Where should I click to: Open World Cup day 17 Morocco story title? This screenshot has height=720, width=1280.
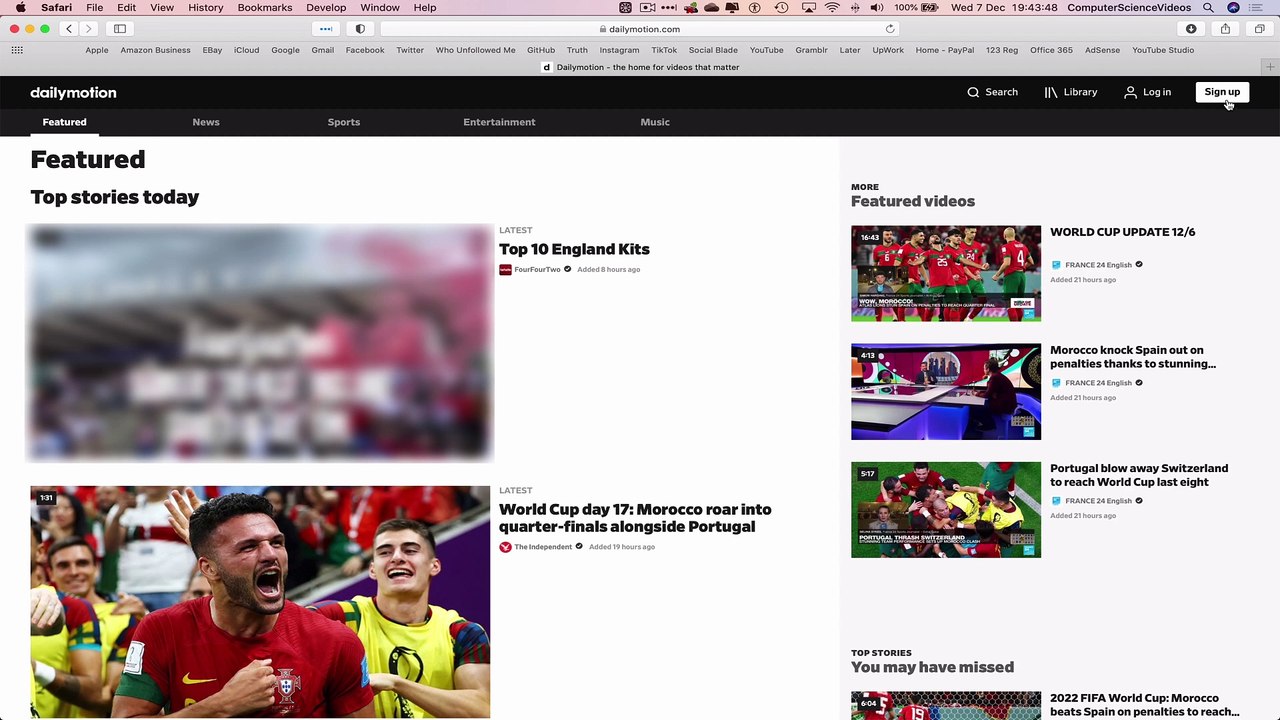point(635,518)
